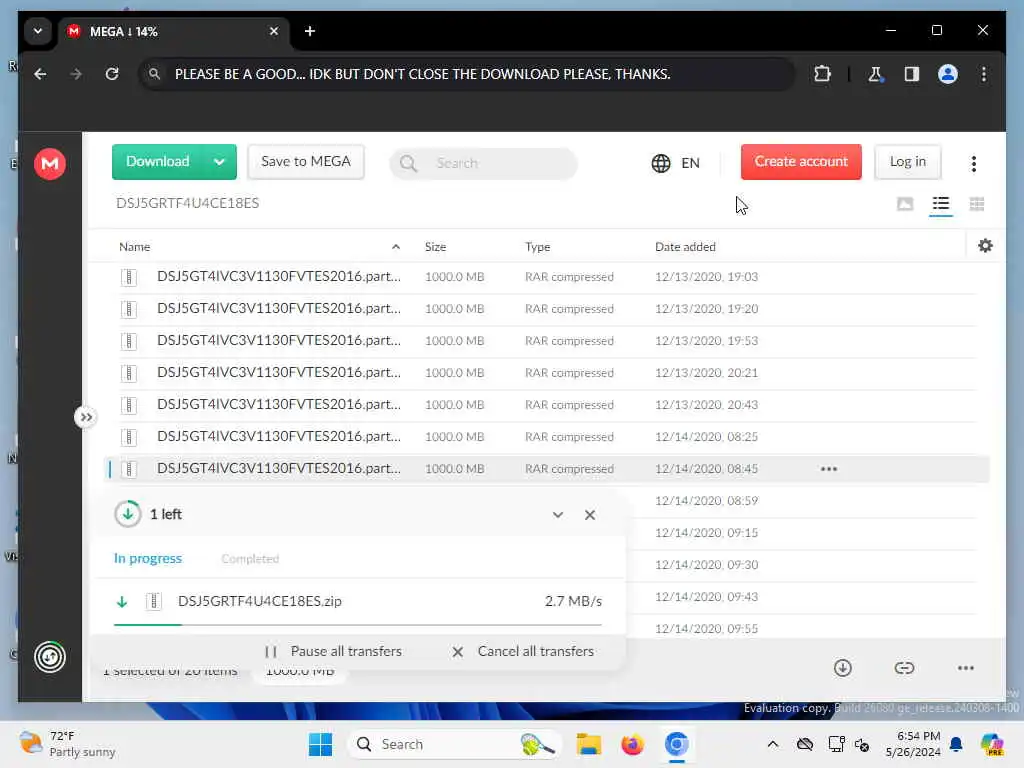Open MEGA top-right three-dot menu
This screenshot has width=1024, height=768.
pos(973,163)
